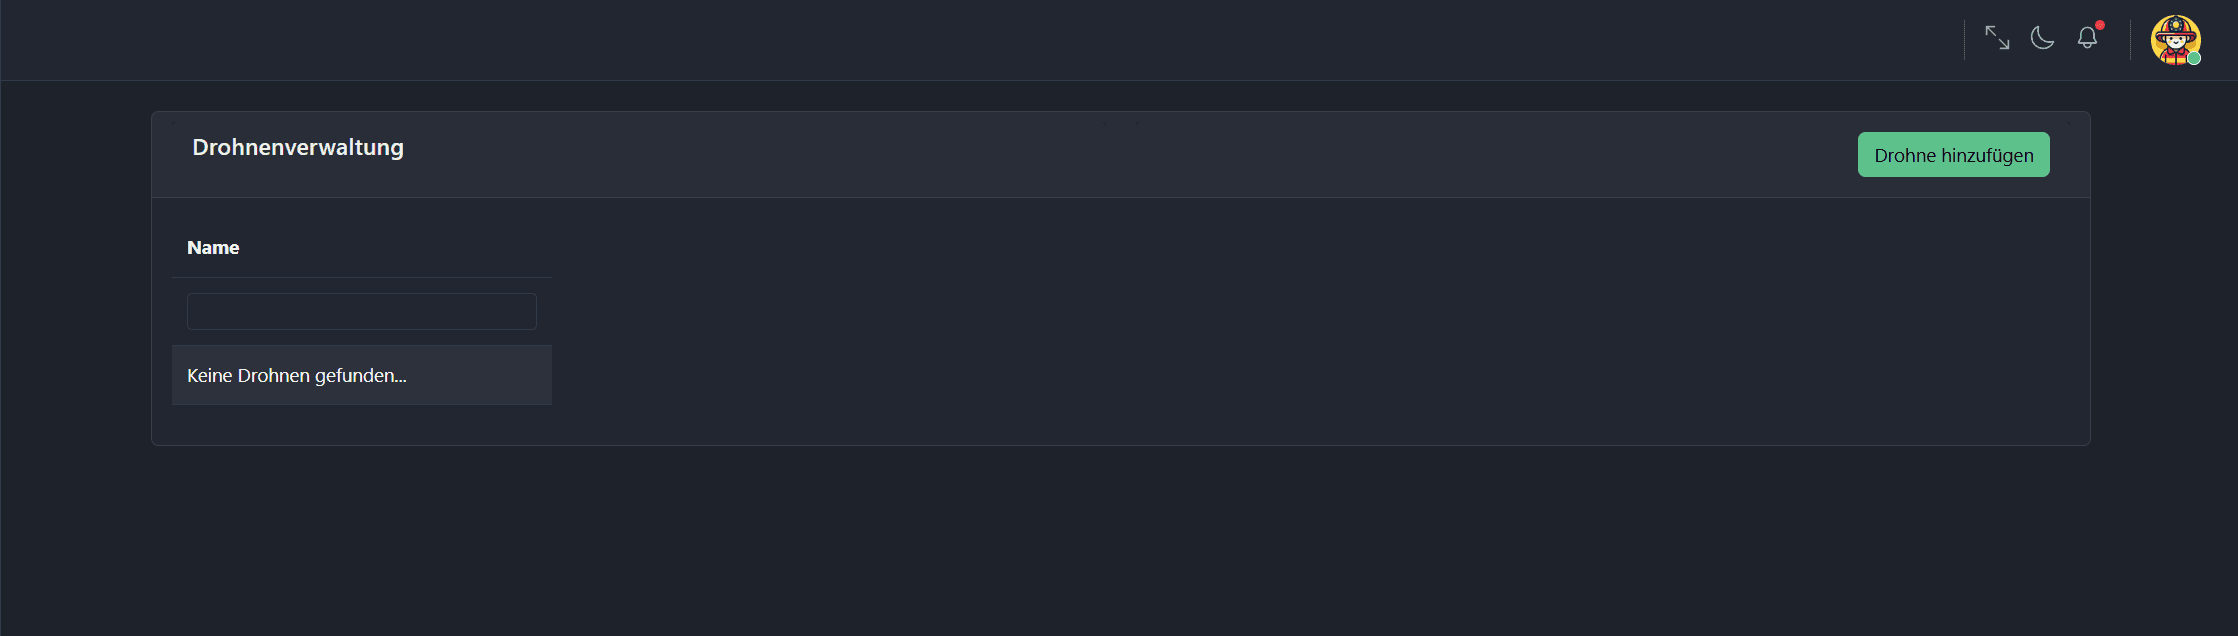The height and width of the screenshot is (636, 2238).
Task: Show the notification list from the header
Action: (2087, 39)
